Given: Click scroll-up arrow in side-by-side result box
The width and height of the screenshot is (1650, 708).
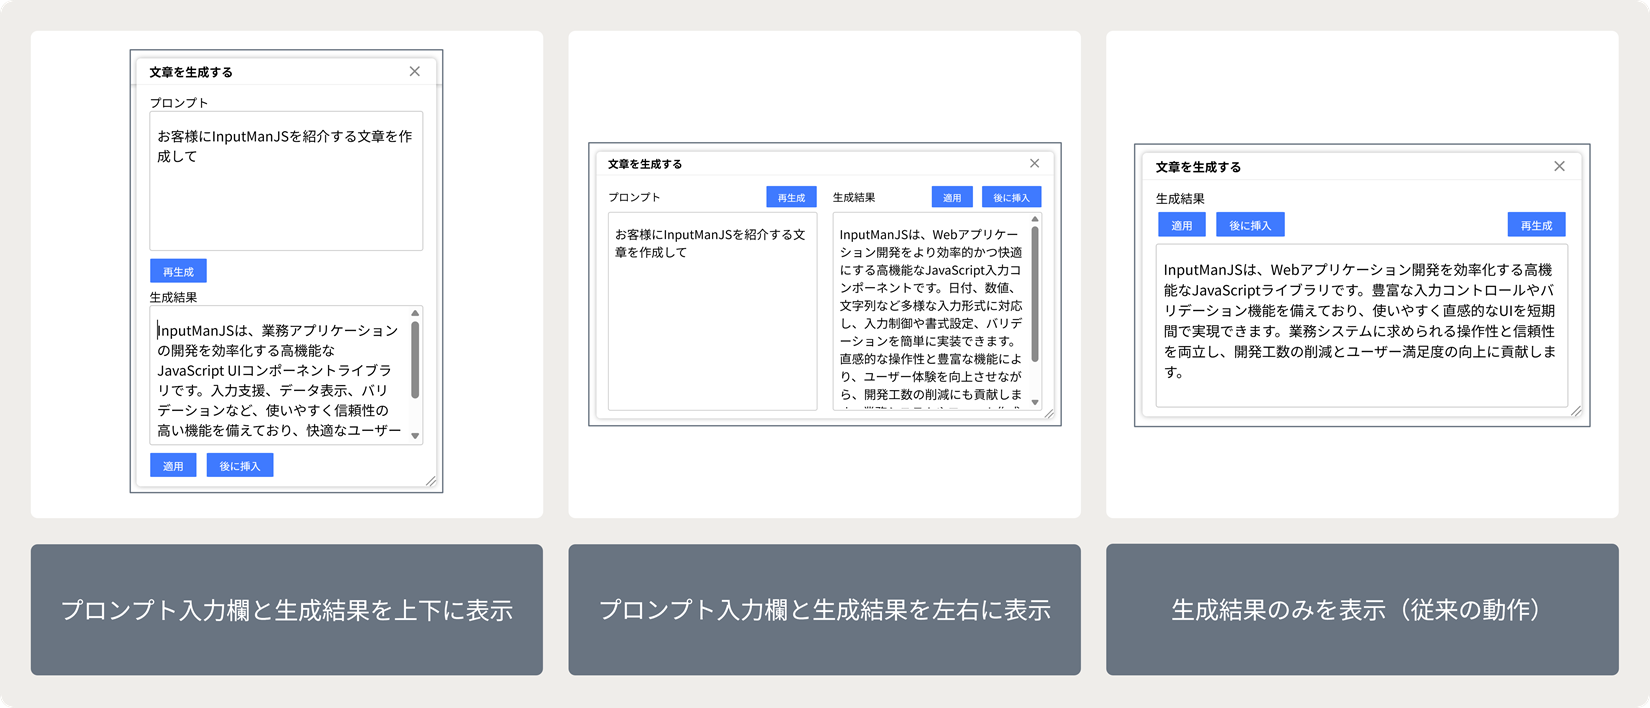Looking at the screenshot, I should [1035, 219].
